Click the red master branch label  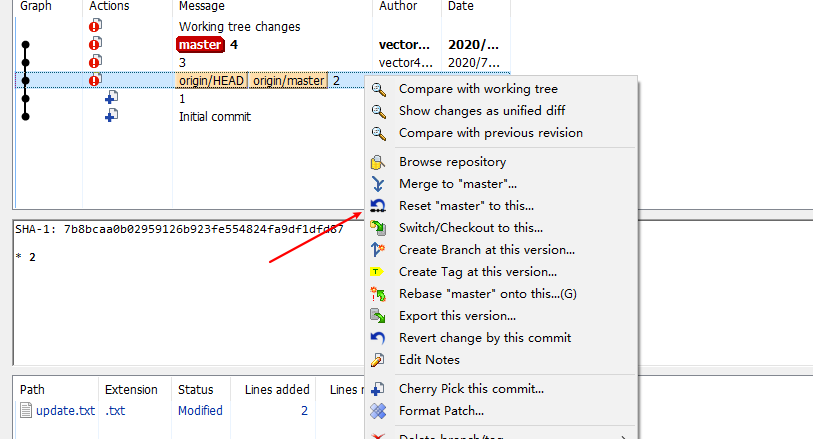click(x=200, y=45)
